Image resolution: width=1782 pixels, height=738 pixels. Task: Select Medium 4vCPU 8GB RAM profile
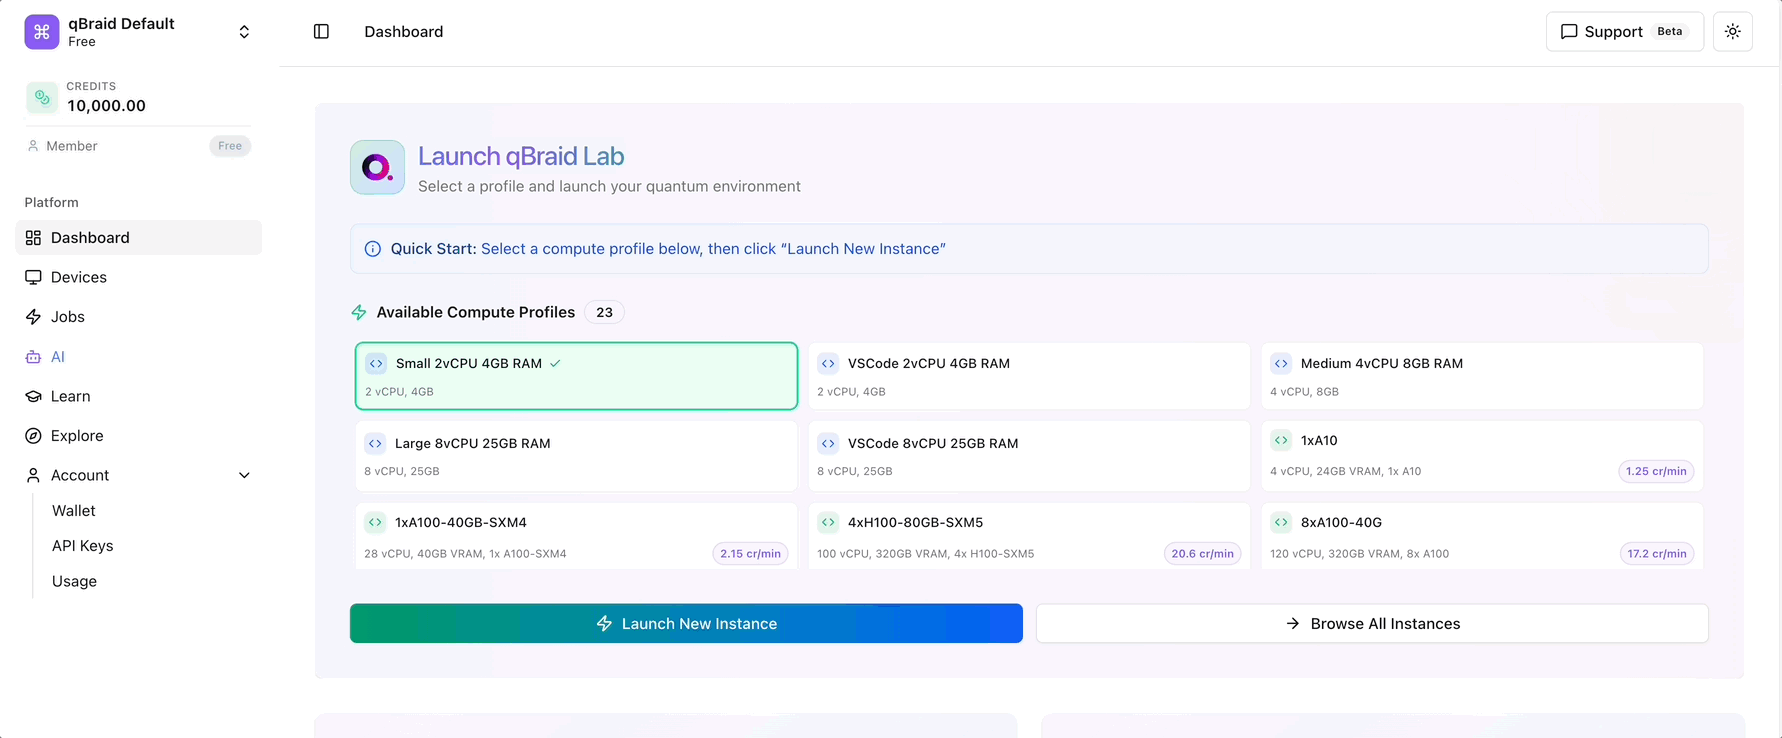click(x=1482, y=376)
